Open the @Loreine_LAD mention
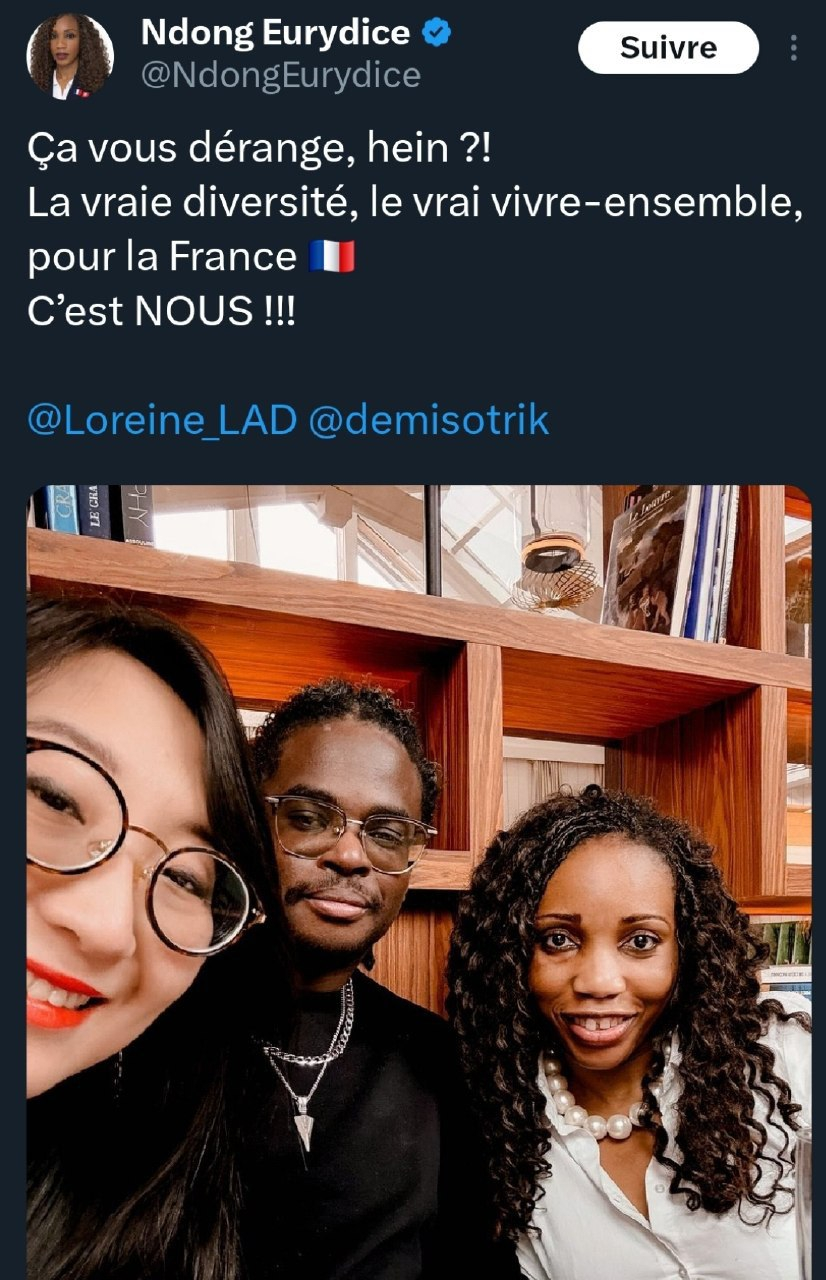This screenshot has width=826, height=1280. (162, 420)
